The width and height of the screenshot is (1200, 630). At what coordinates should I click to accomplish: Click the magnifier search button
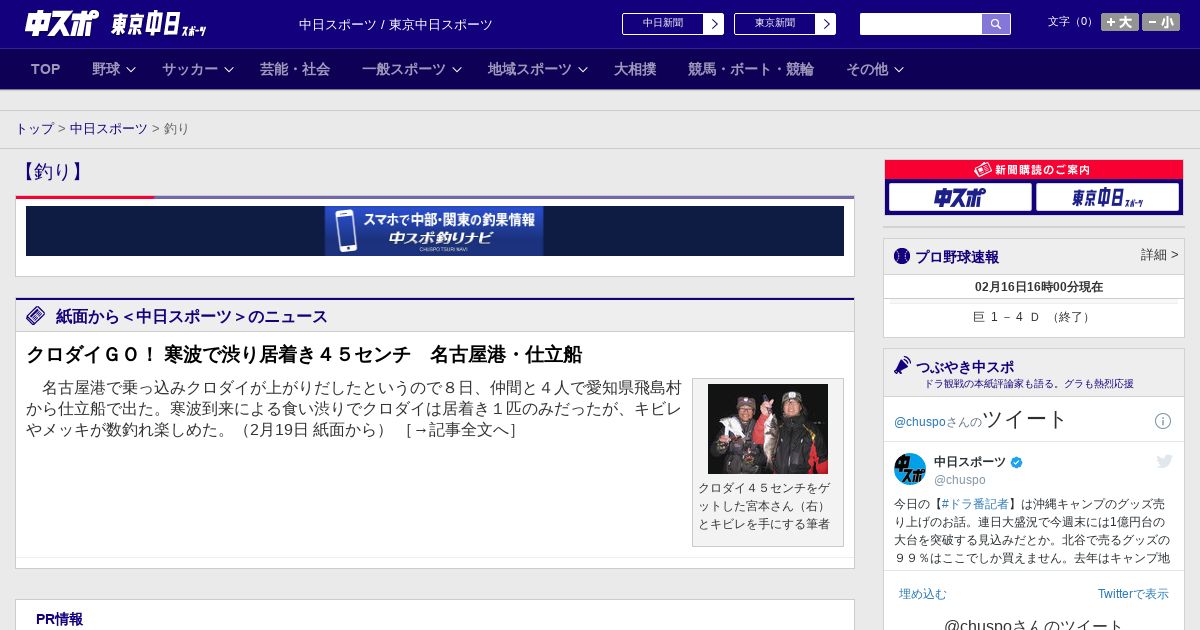coord(996,24)
